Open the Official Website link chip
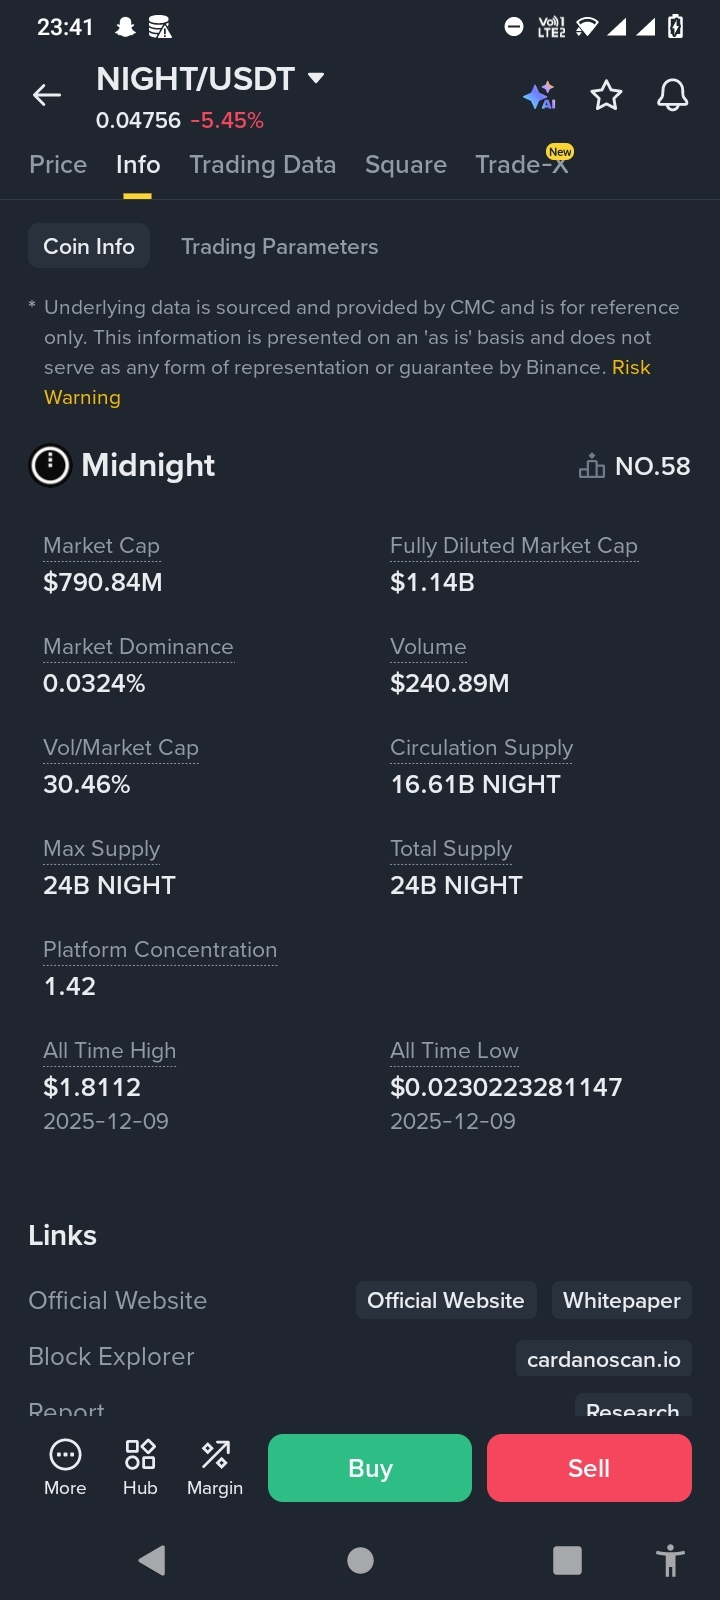The height and width of the screenshot is (1600, 720). (x=445, y=1301)
